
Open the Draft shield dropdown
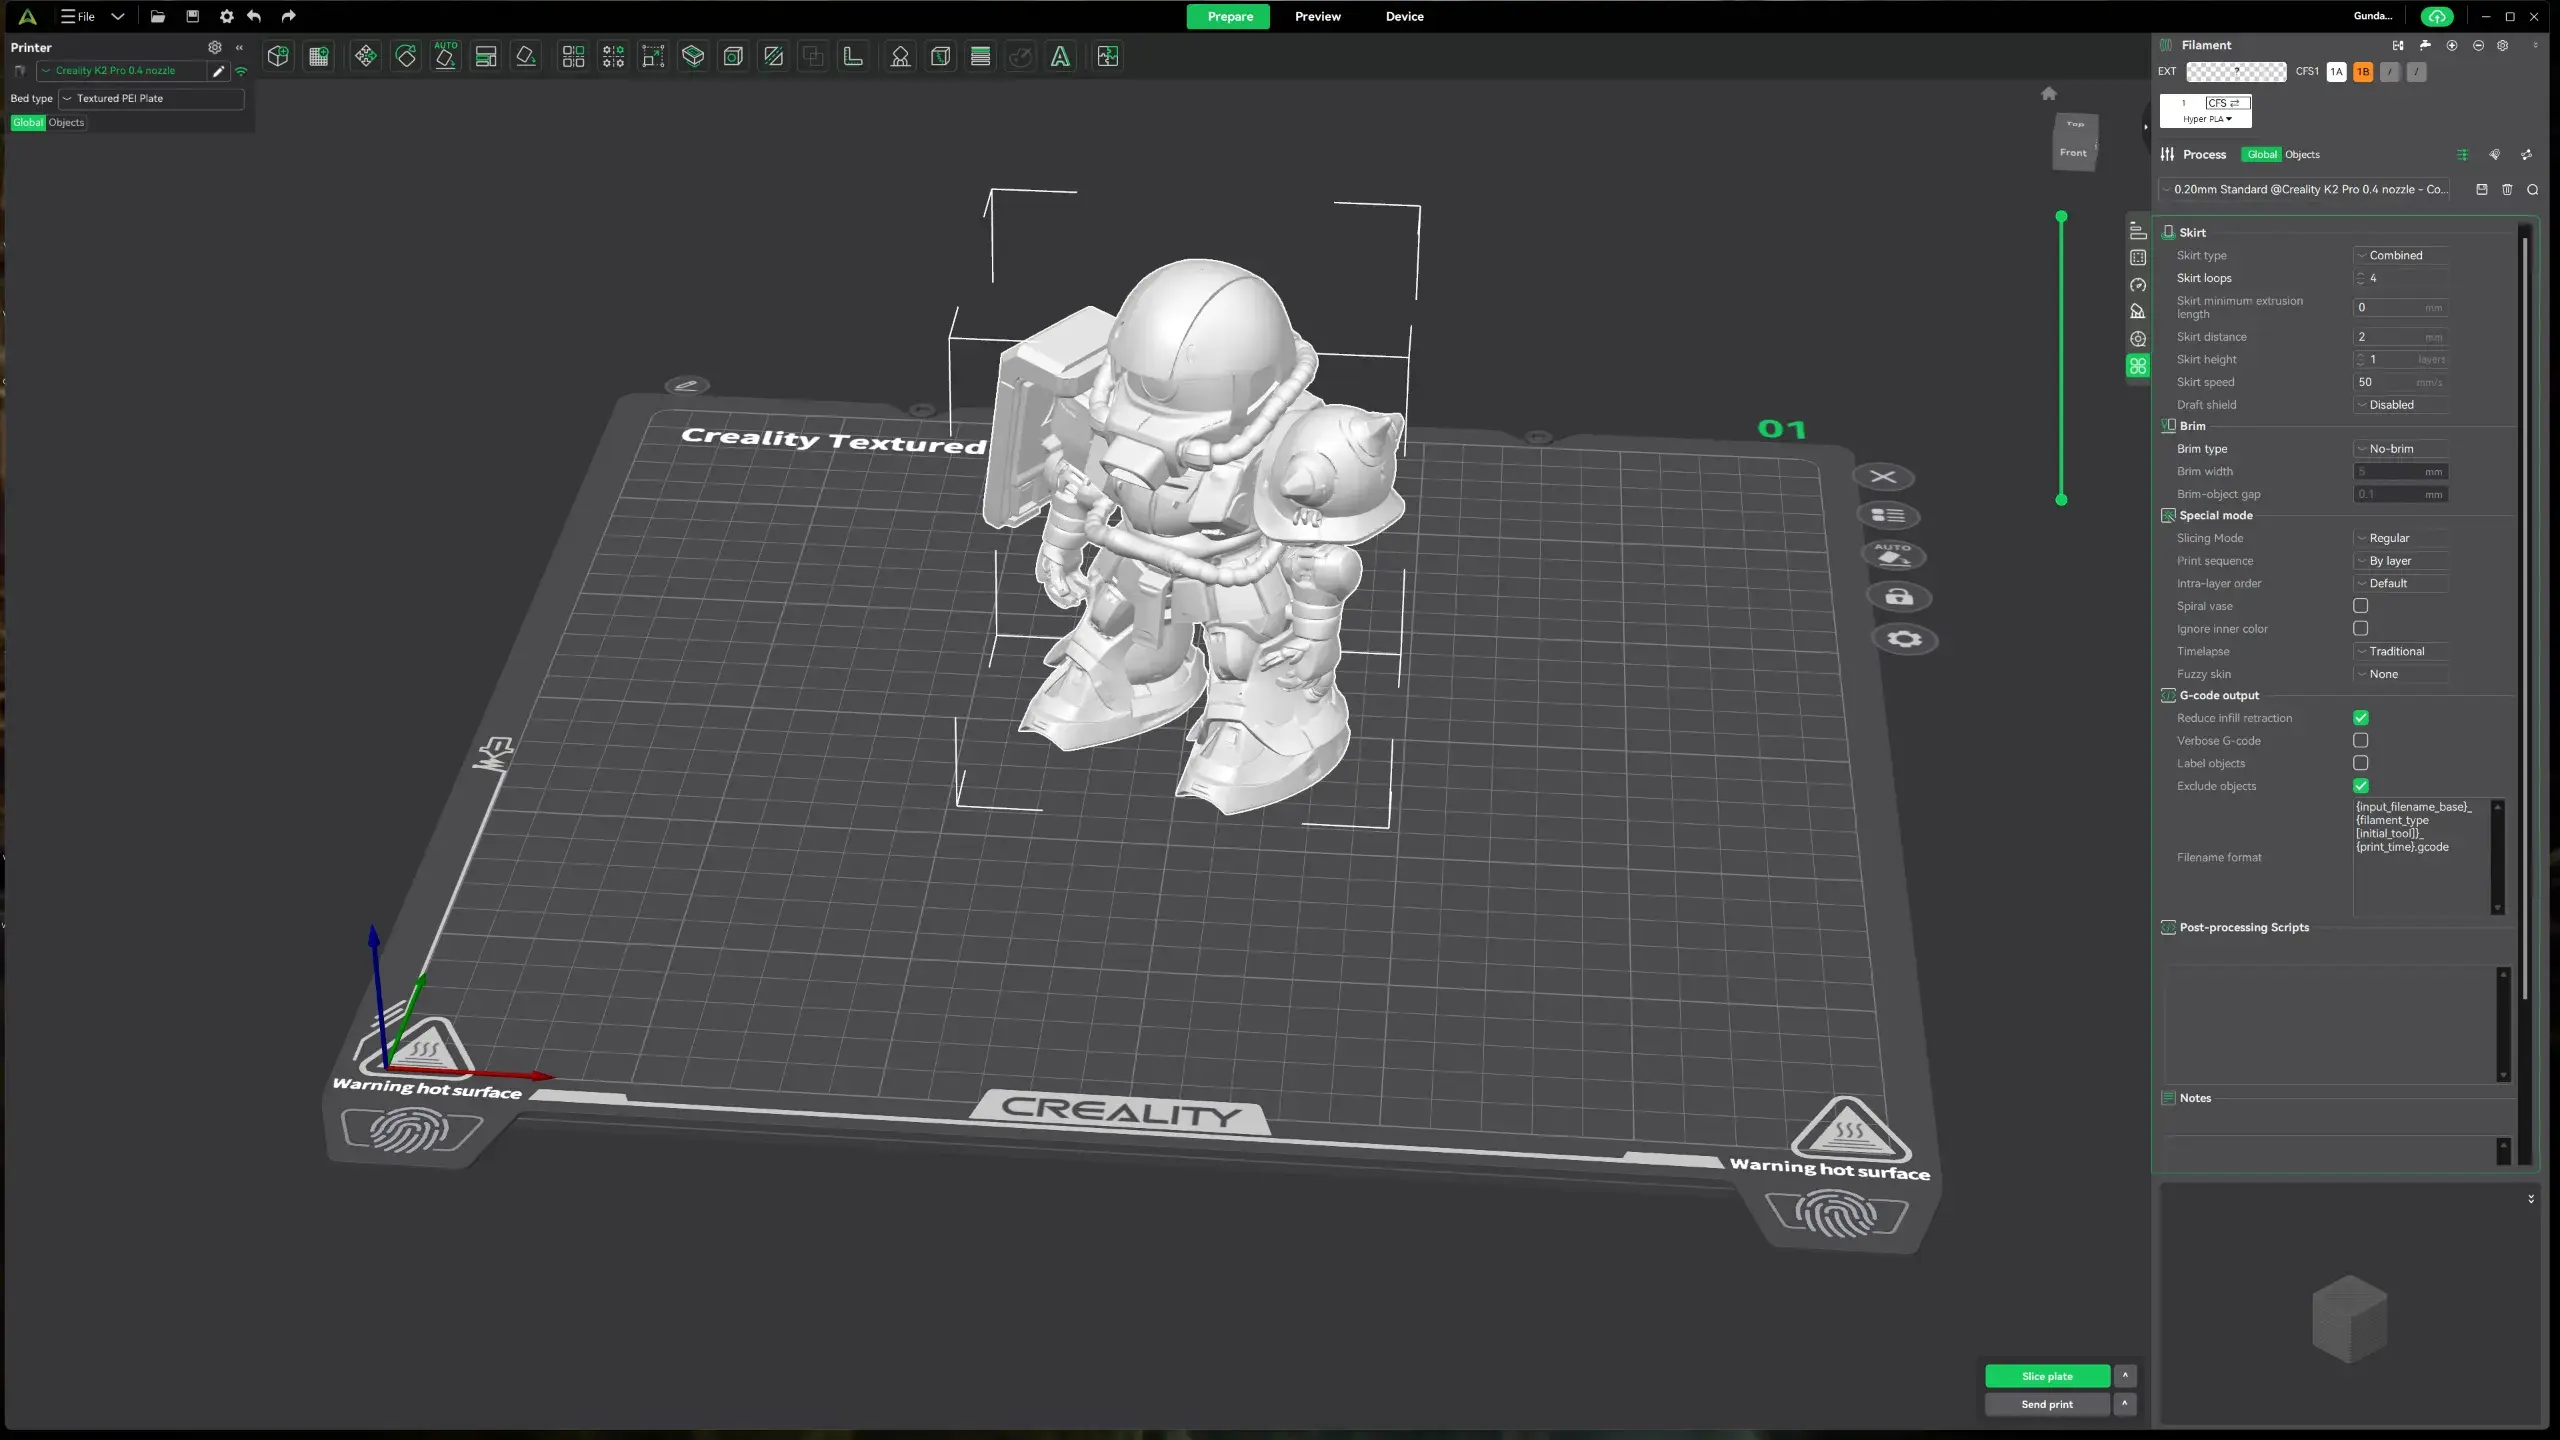coord(2401,405)
